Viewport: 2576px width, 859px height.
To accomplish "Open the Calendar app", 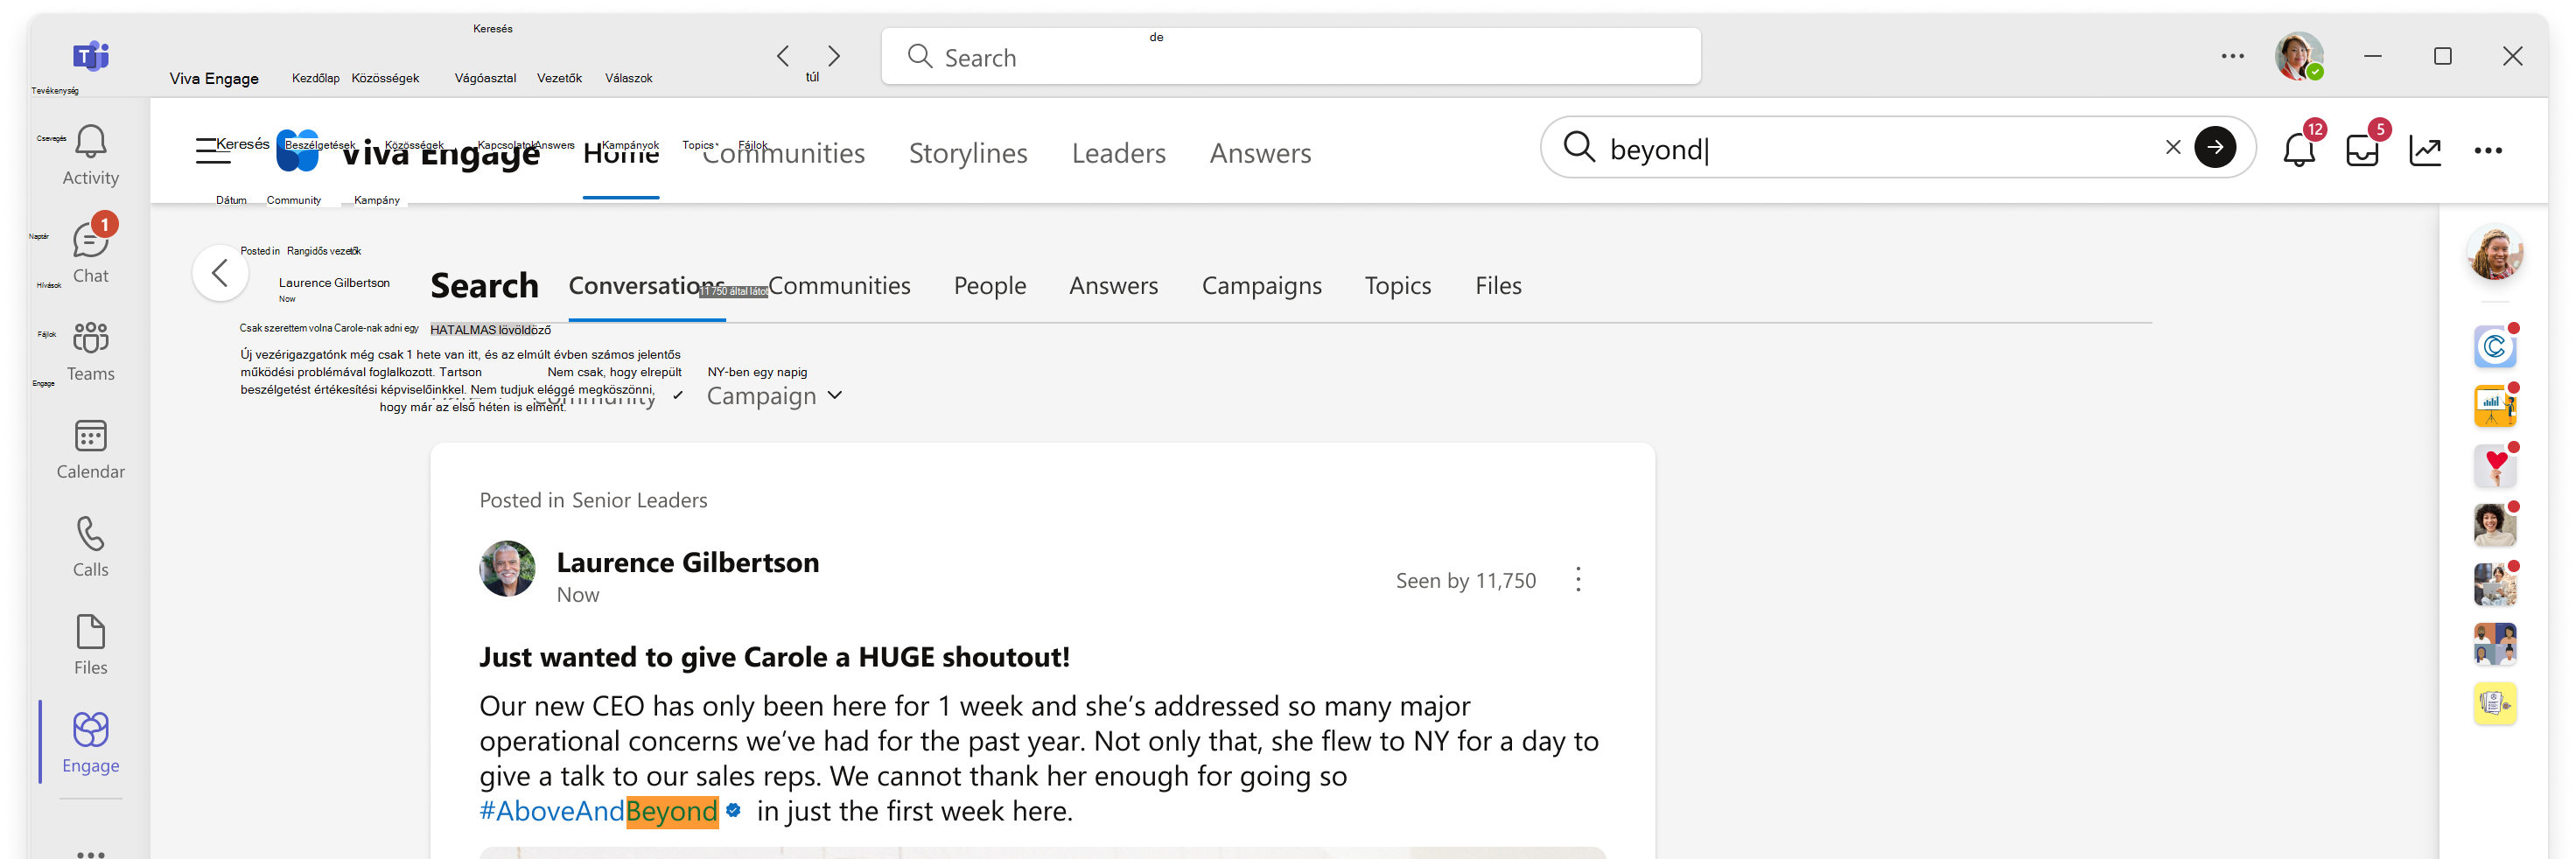I will [x=90, y=450].
